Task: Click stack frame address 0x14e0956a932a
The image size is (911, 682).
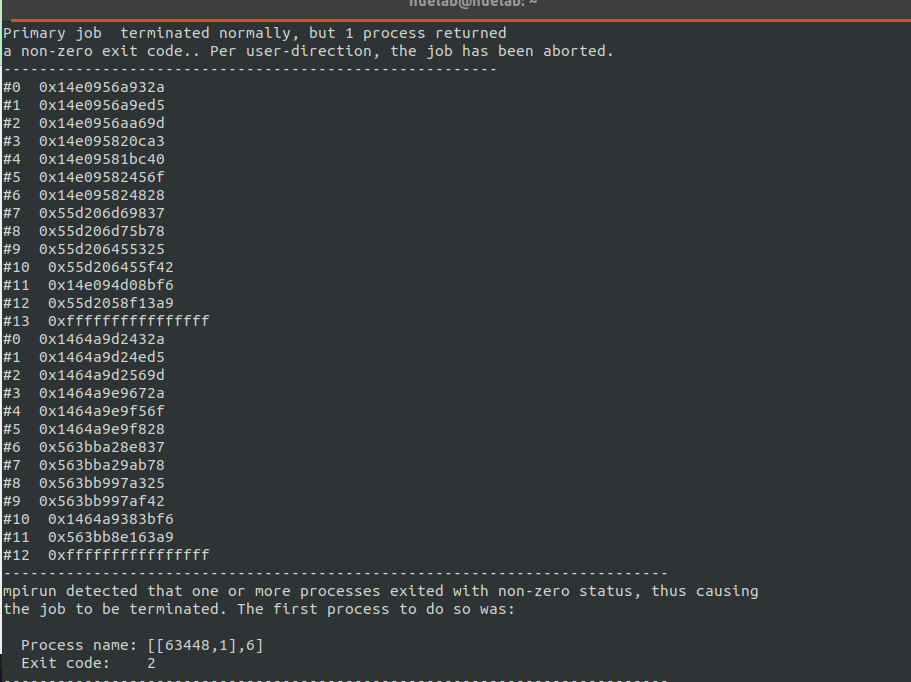Action: click(102, 87)
